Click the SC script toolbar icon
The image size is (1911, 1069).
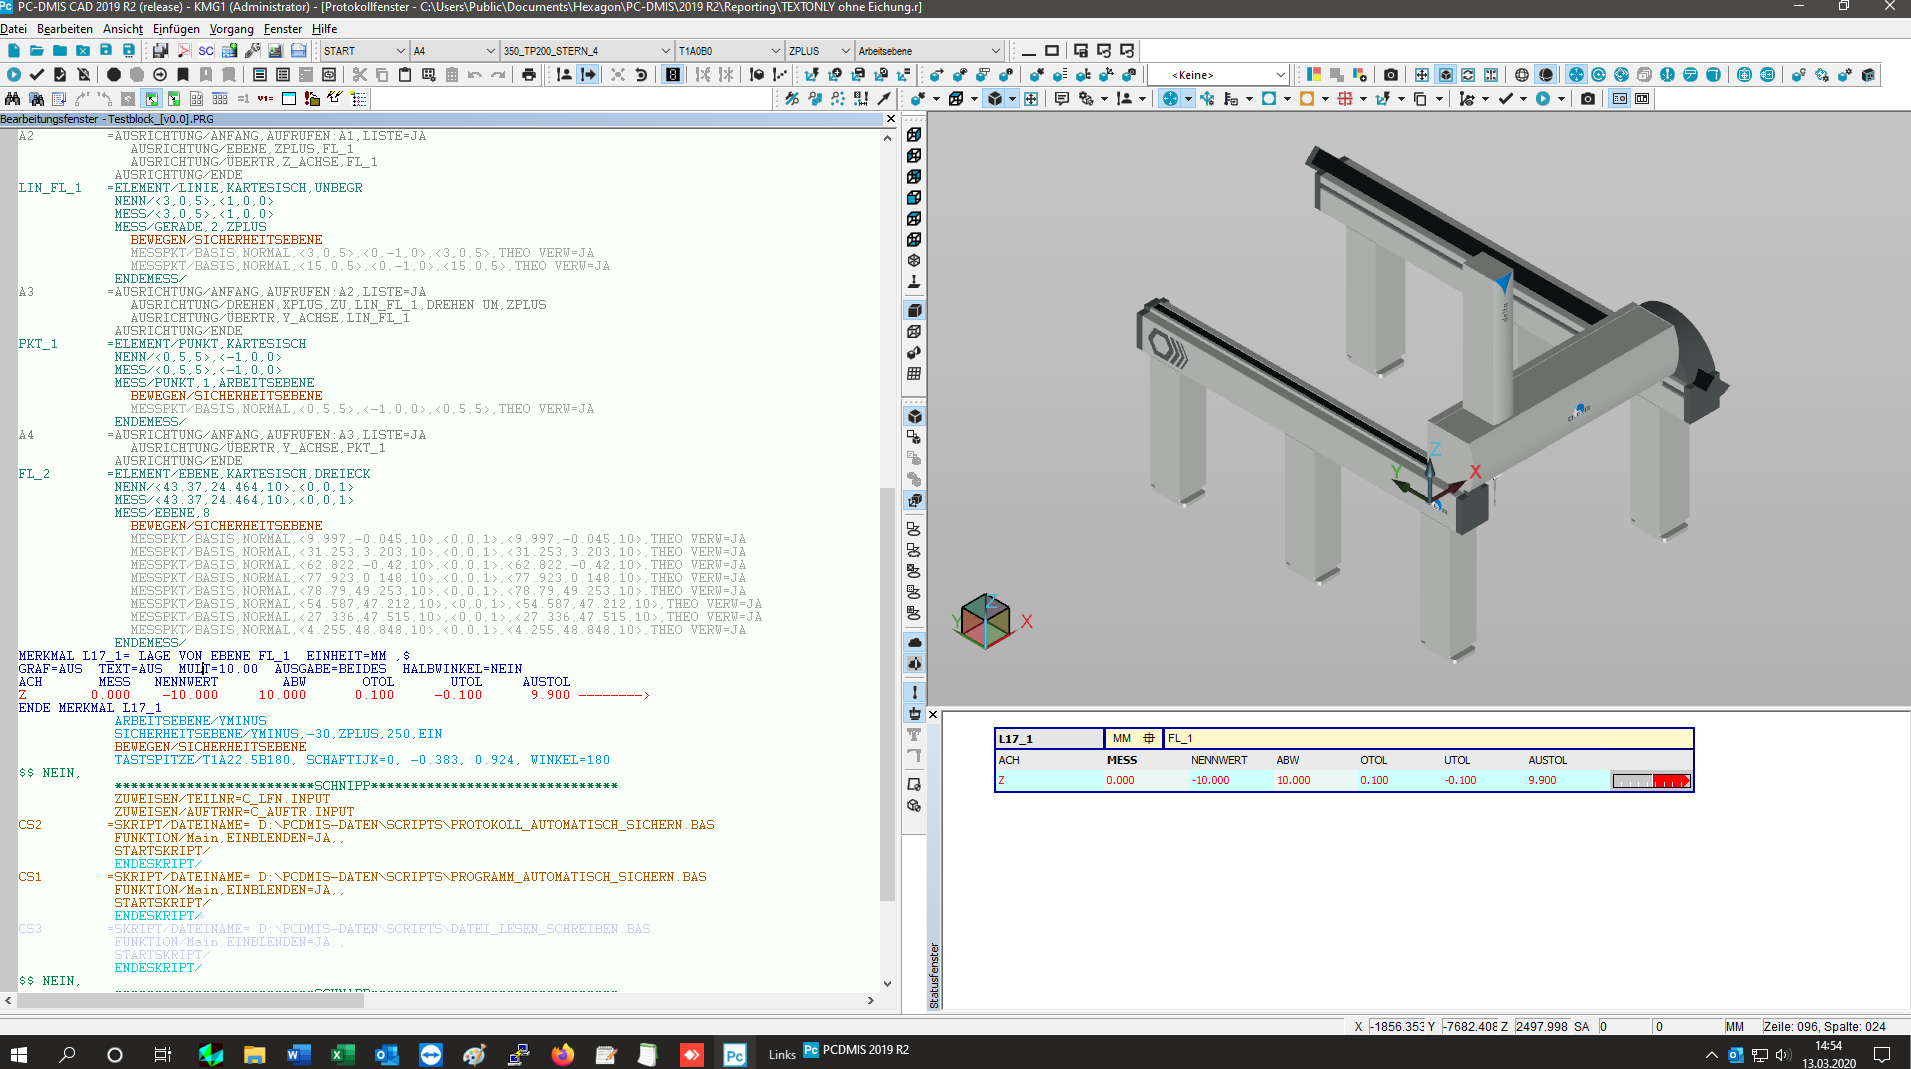coord(206,50)
